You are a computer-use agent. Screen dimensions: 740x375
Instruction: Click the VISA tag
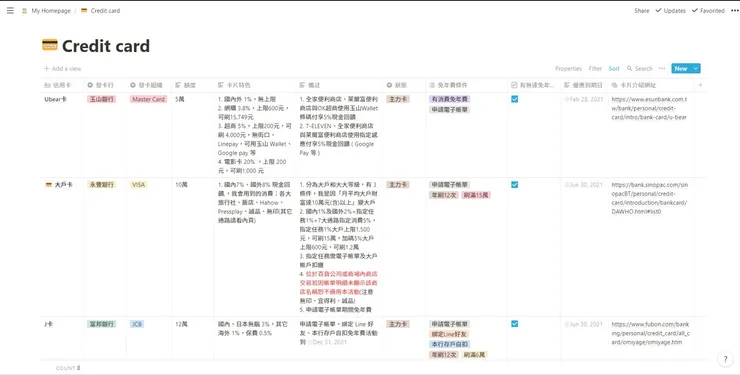point(138,184)
